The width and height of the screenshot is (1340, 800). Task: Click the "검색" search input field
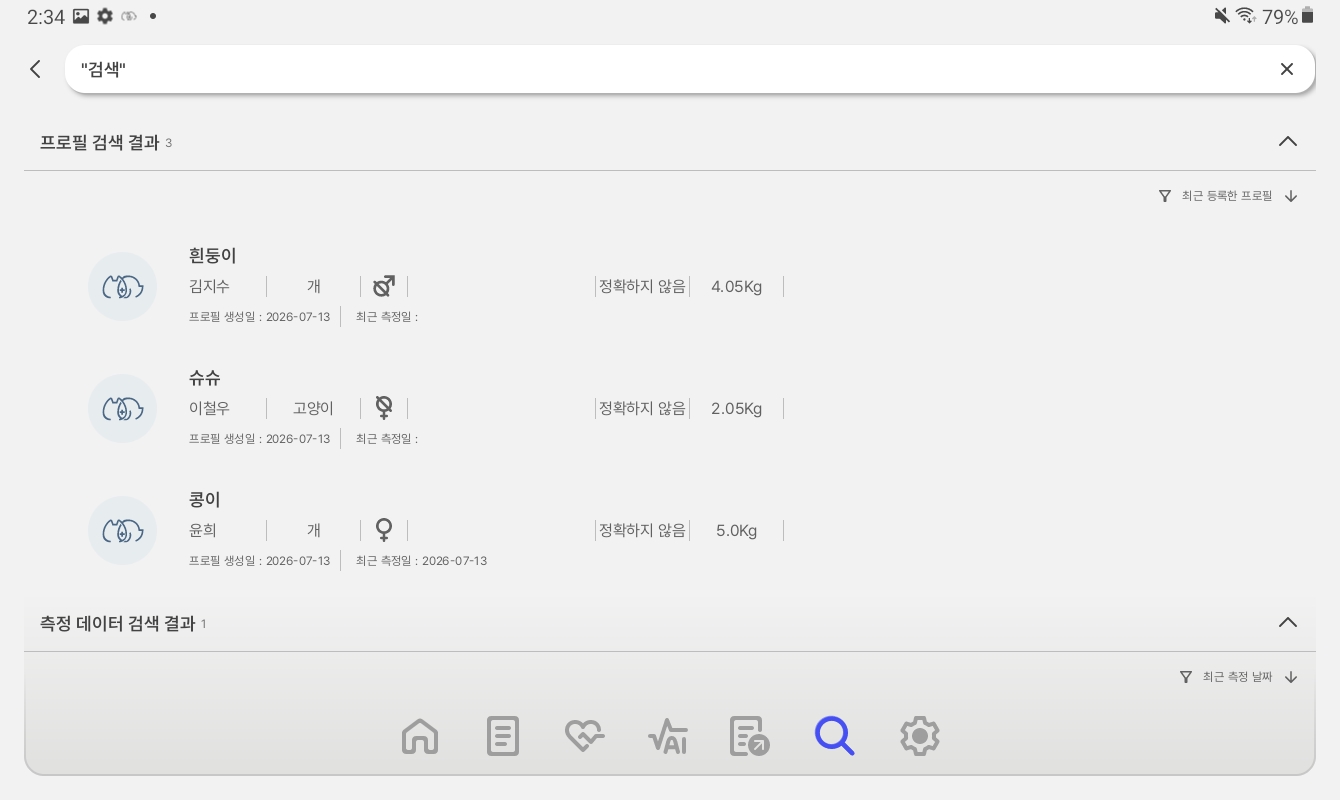(x=689, y=69)
